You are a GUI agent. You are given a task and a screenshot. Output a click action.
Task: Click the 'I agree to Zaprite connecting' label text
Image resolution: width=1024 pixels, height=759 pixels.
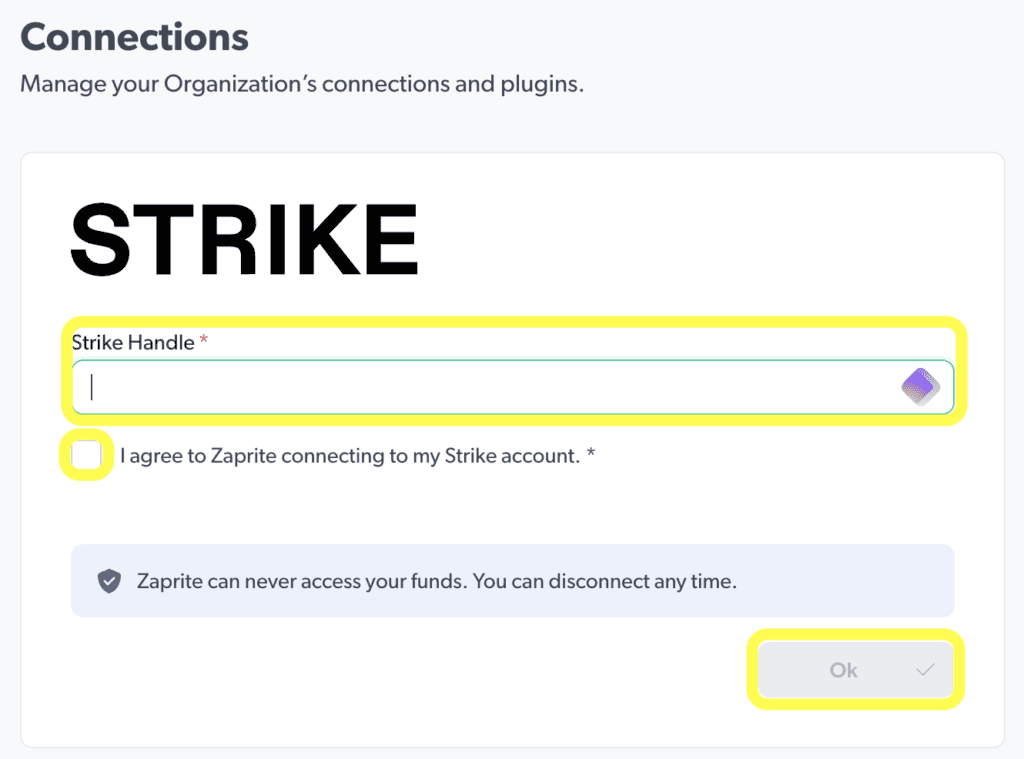(300, 456)
